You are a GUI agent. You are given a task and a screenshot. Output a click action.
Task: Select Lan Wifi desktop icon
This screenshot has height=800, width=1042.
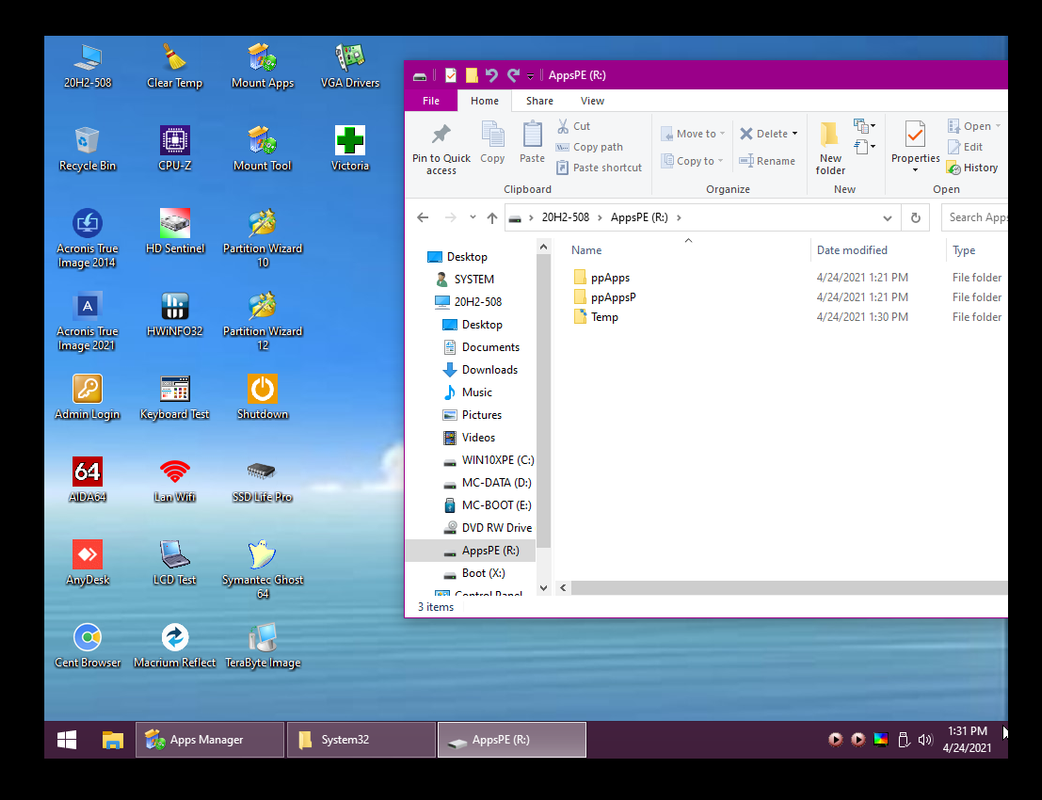point(174,479)
